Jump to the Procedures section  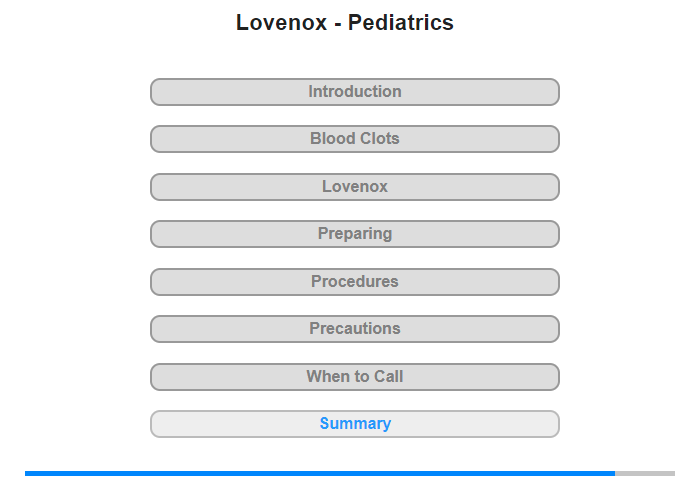coord(354,282)
